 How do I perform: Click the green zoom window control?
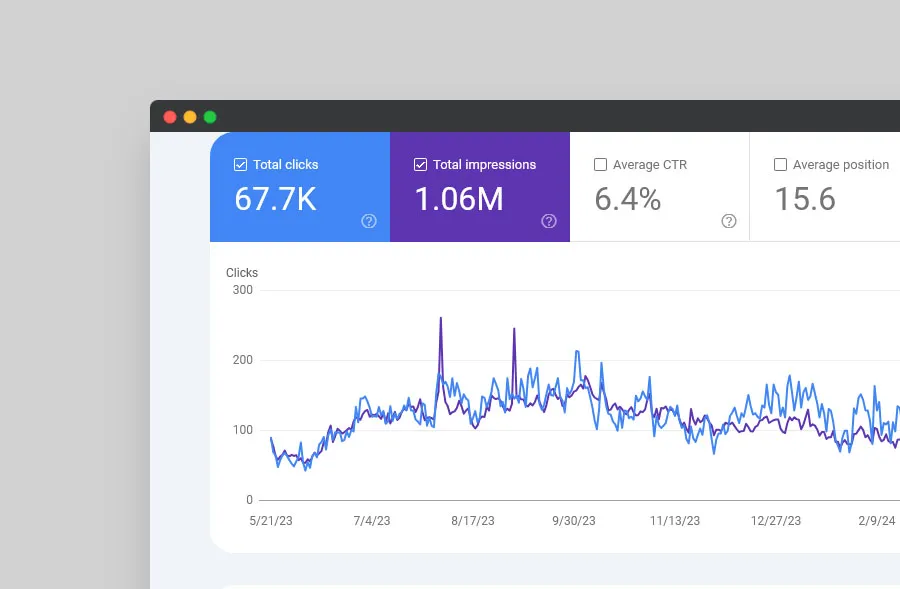[x=209, y=116]
